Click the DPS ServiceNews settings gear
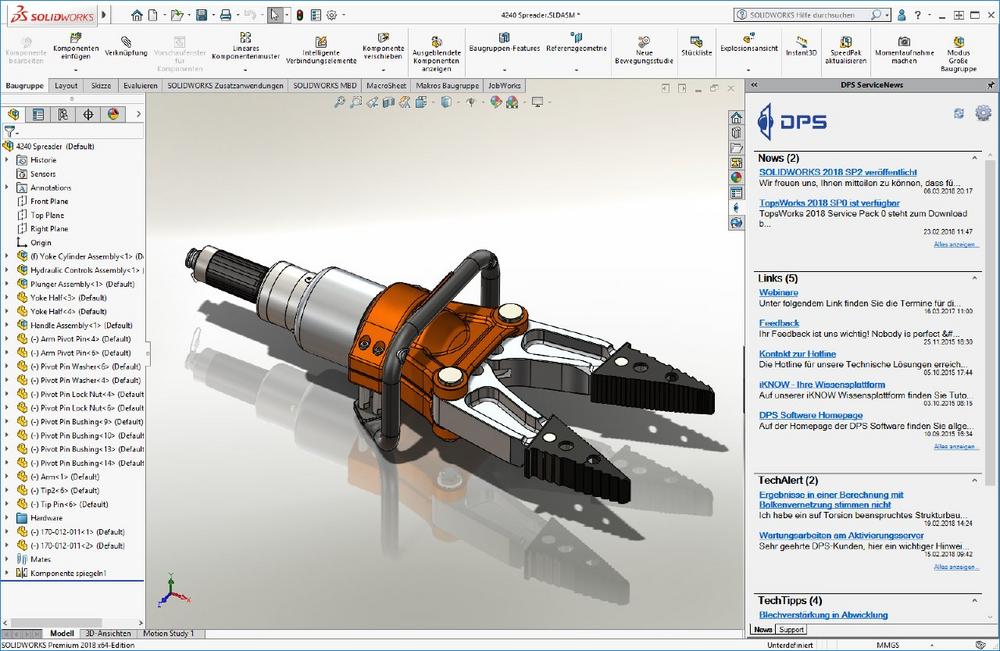The height and width of the screenshot is (651, 1000). click(983, 113)
